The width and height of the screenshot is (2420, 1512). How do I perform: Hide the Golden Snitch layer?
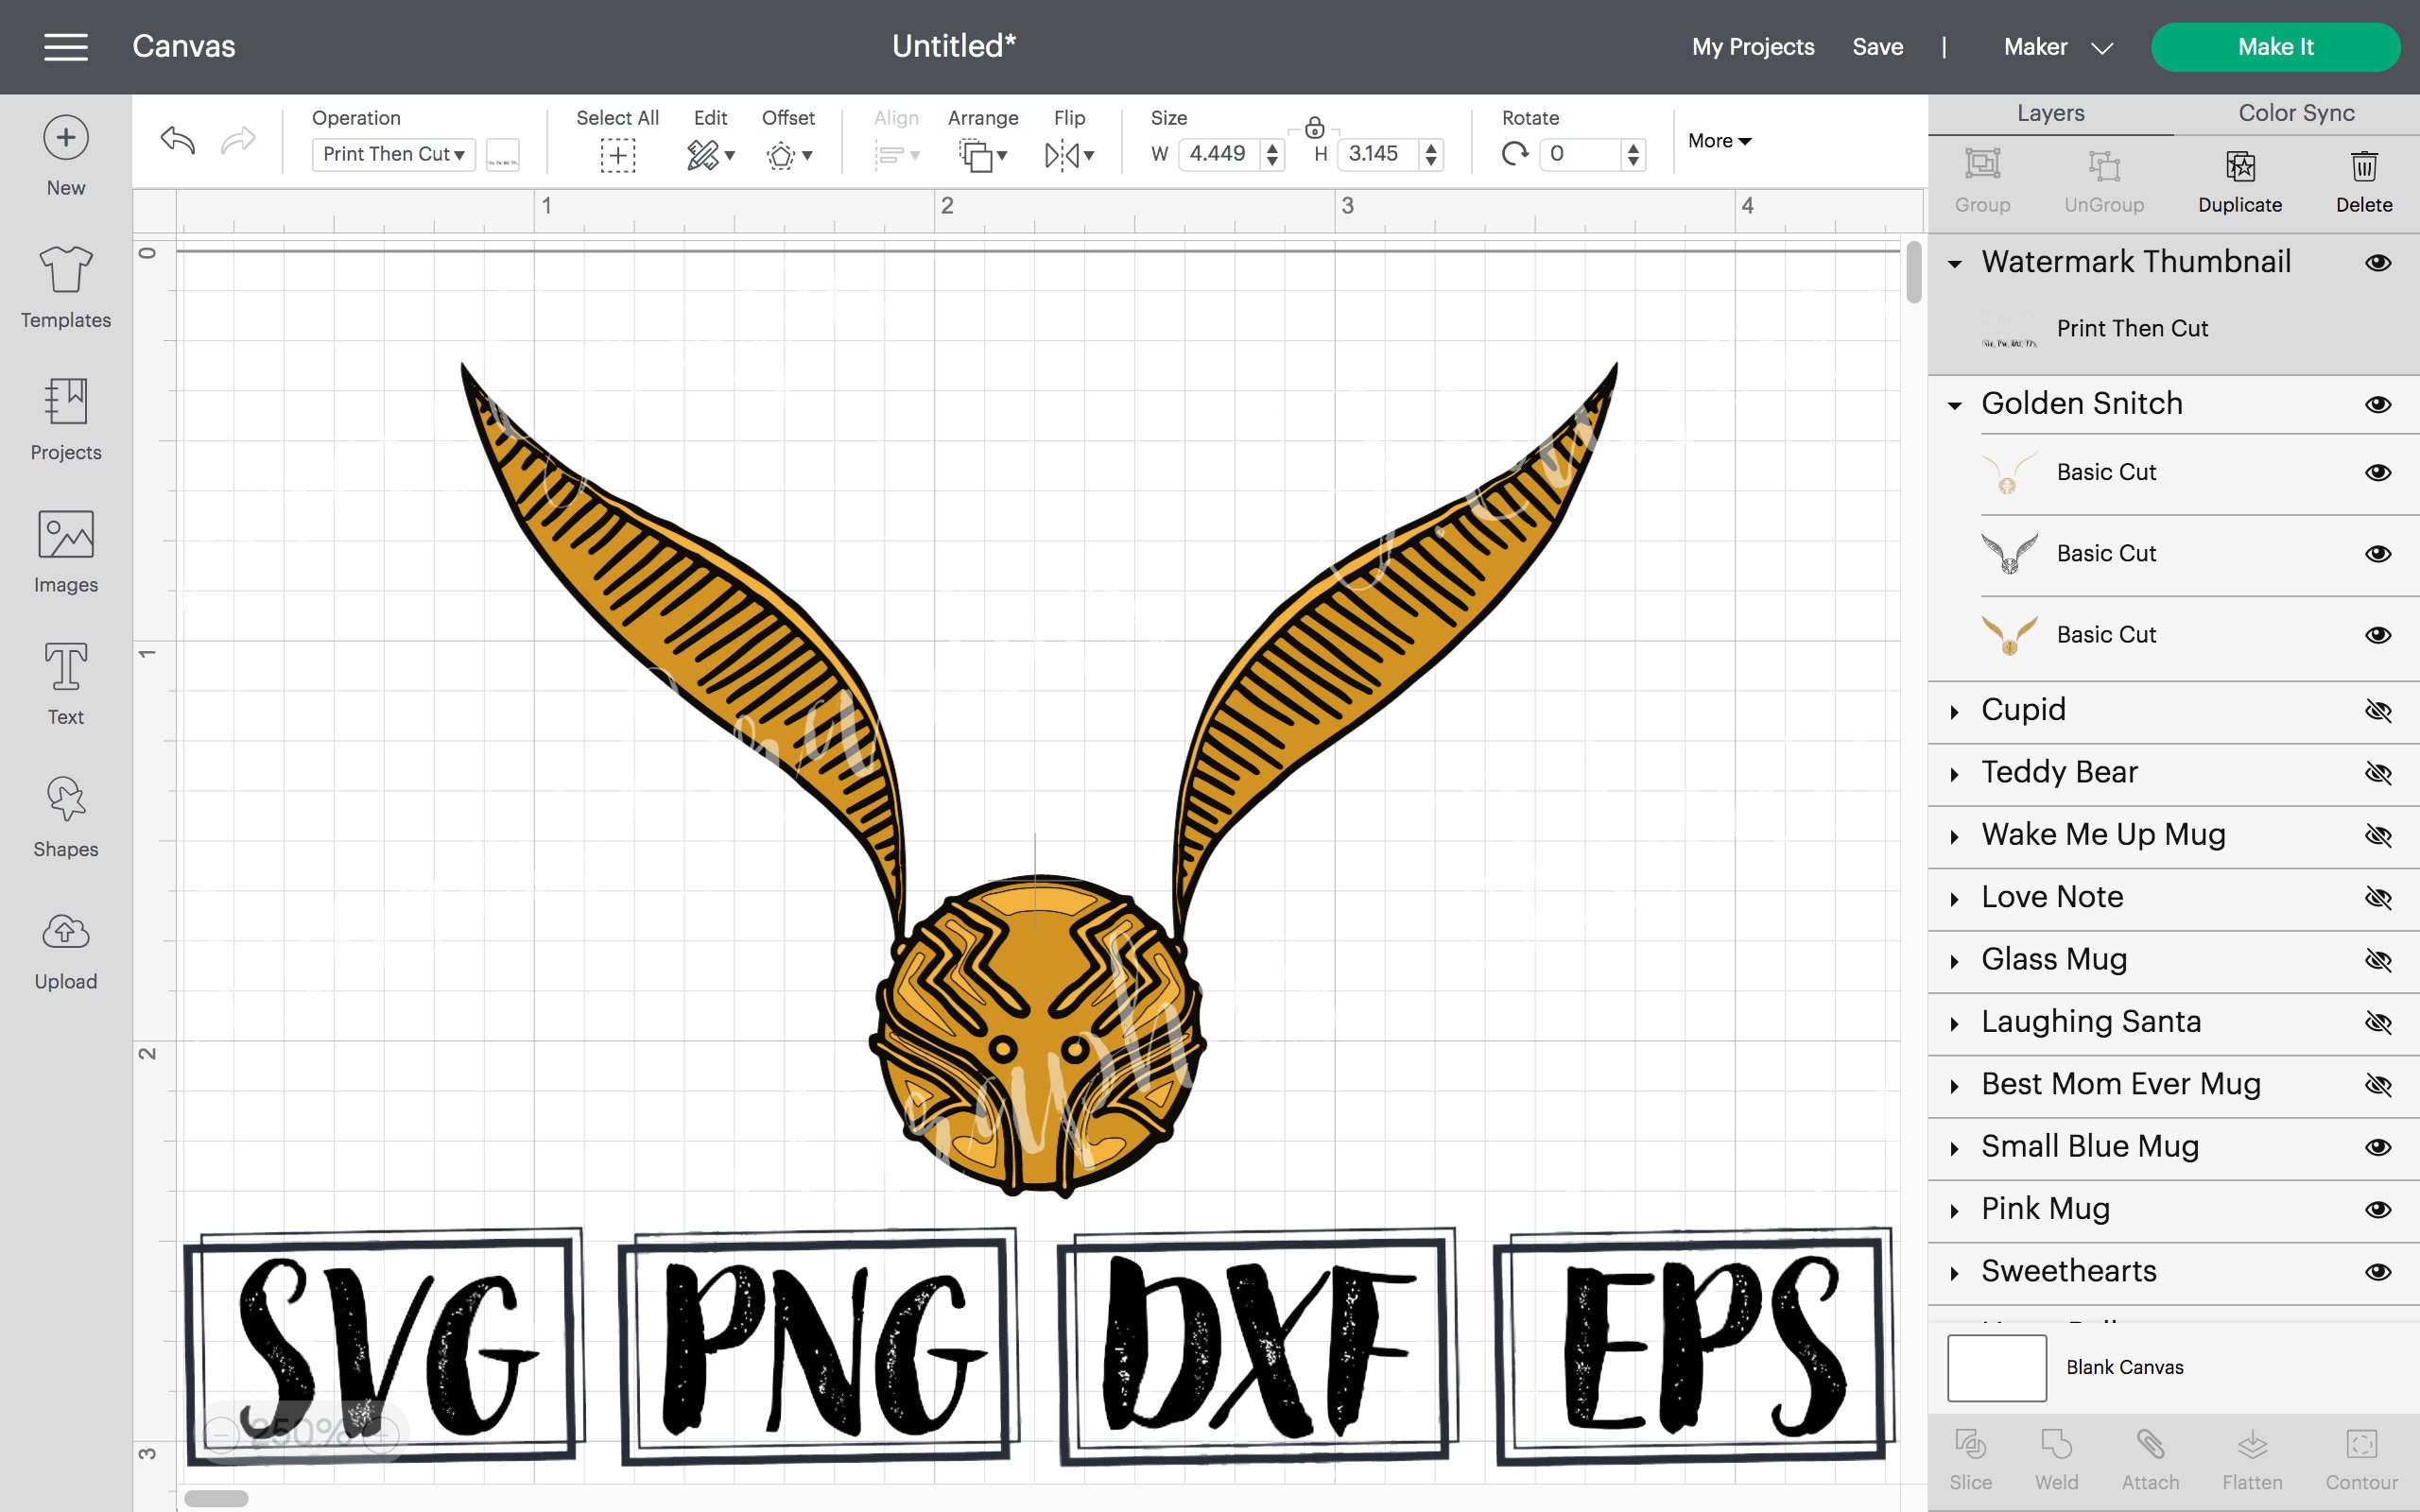tap(2379, 403)
